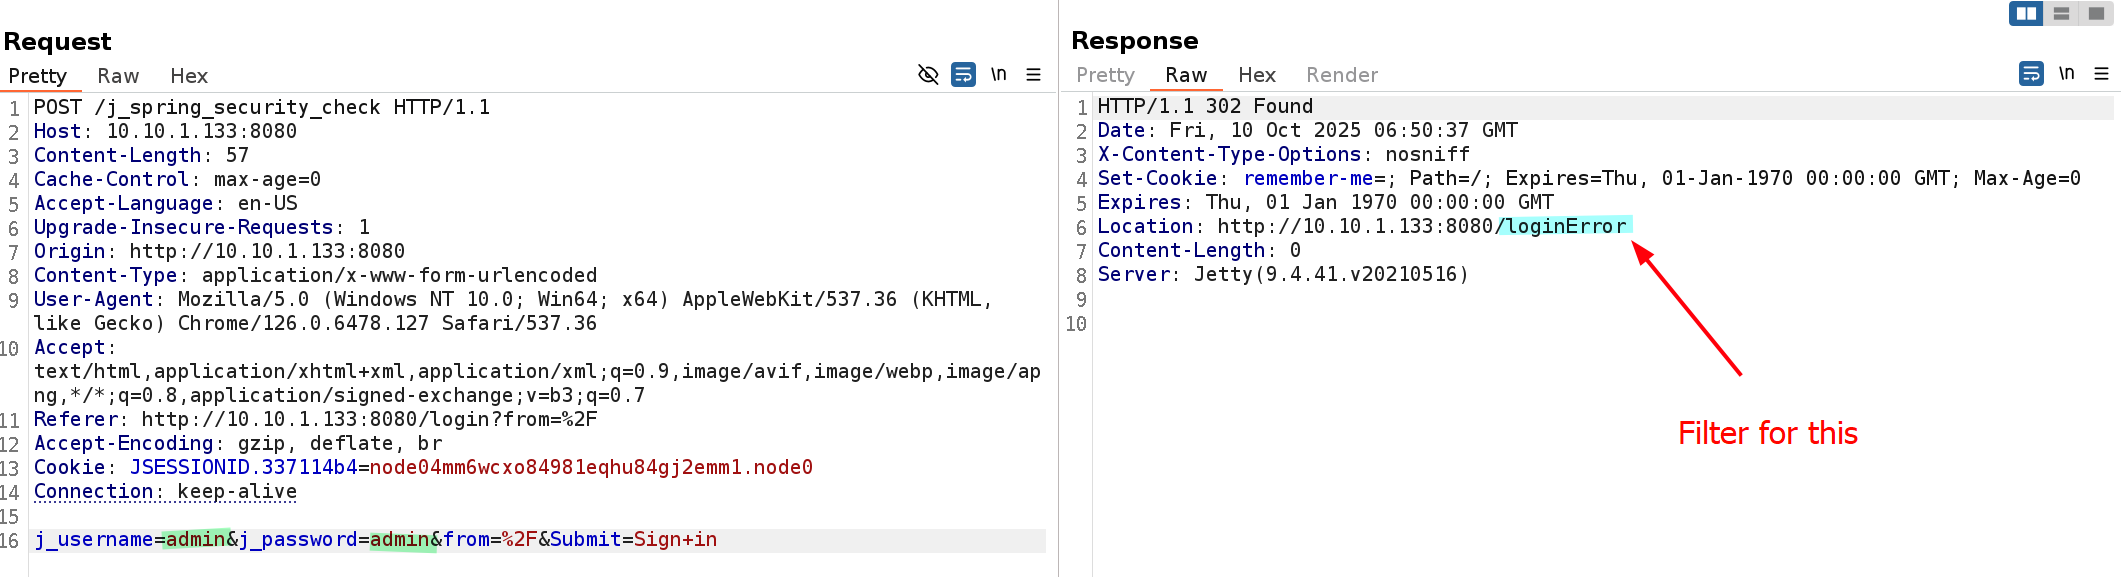Image resolution: width=2121 pixels, height=577 pixels.
Task: Select the single-pane tabbed layout icon
Action: pyautogui.click(x=2096, y=14)
